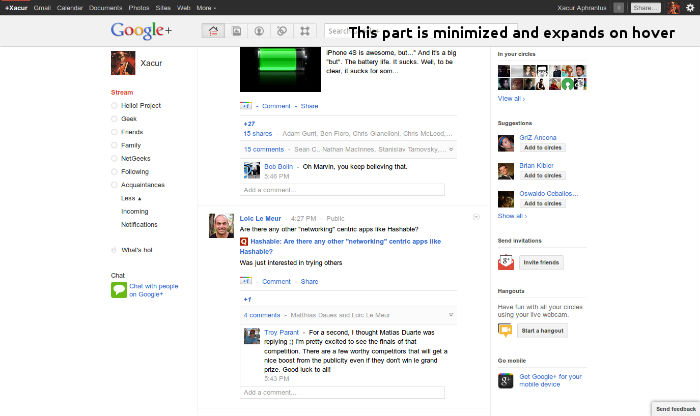The height and width of the screenshot is (416, 700).
Task: Open Web from the top bar
Action: 183,8
